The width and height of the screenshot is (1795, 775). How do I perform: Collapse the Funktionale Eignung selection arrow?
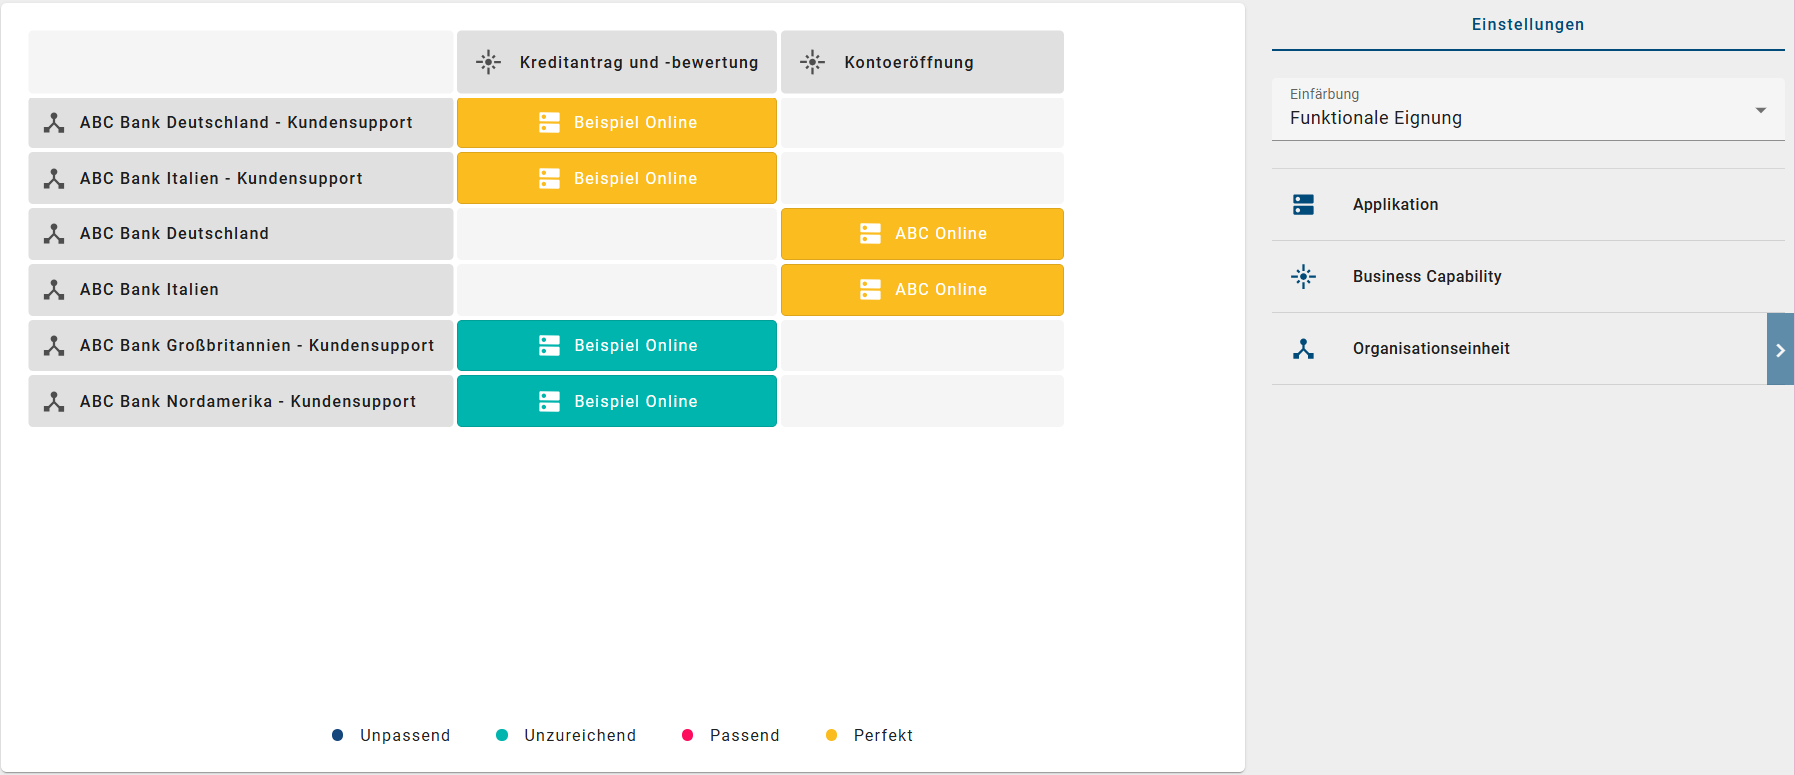pos(1761,110)
